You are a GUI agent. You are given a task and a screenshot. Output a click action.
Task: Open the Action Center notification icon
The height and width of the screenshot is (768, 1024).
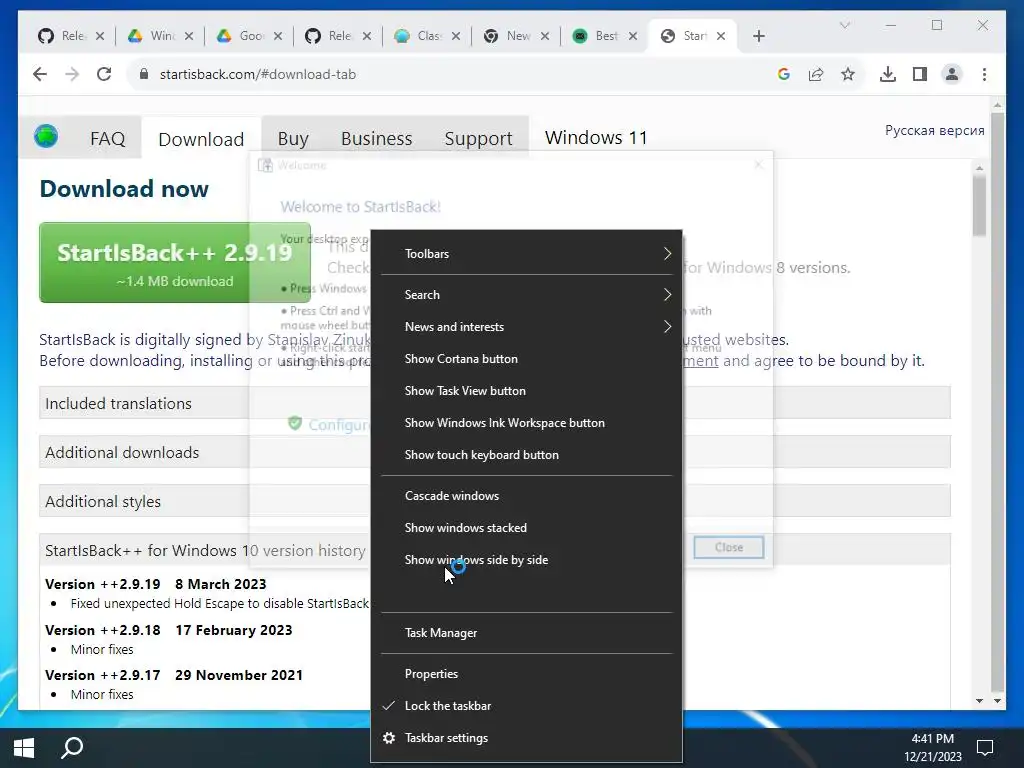click(x=984, y=748)
